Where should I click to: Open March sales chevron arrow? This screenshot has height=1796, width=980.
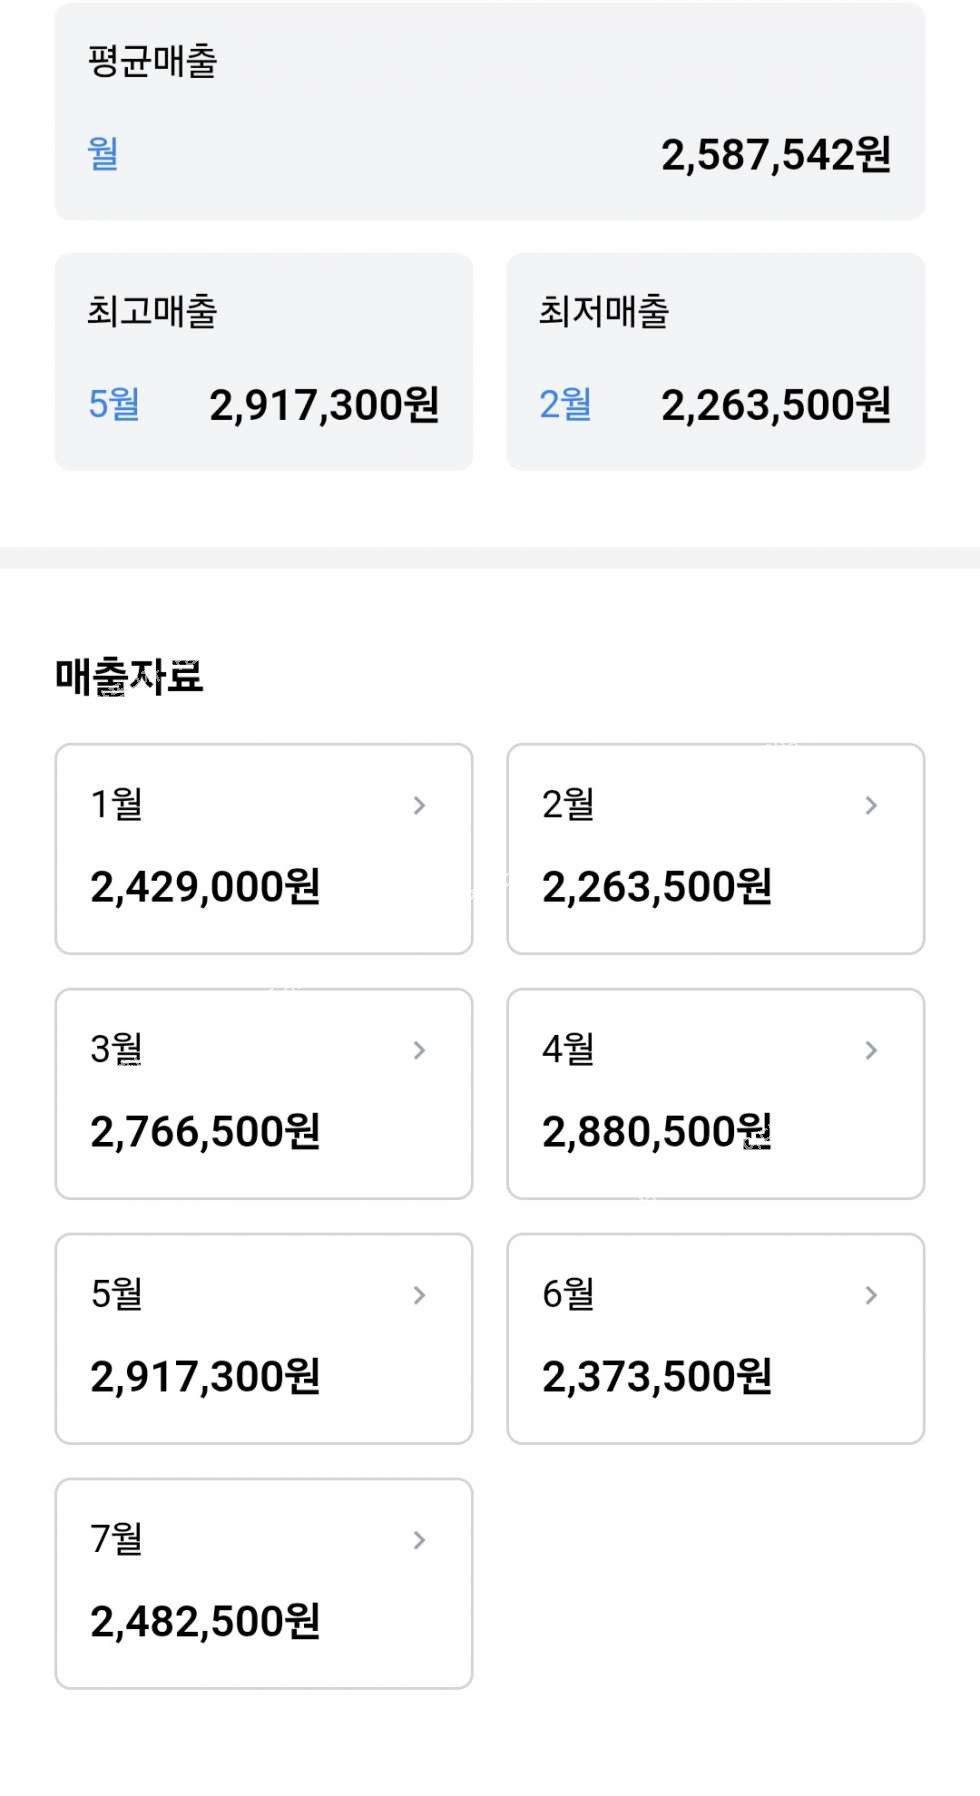pos(420,1050)
